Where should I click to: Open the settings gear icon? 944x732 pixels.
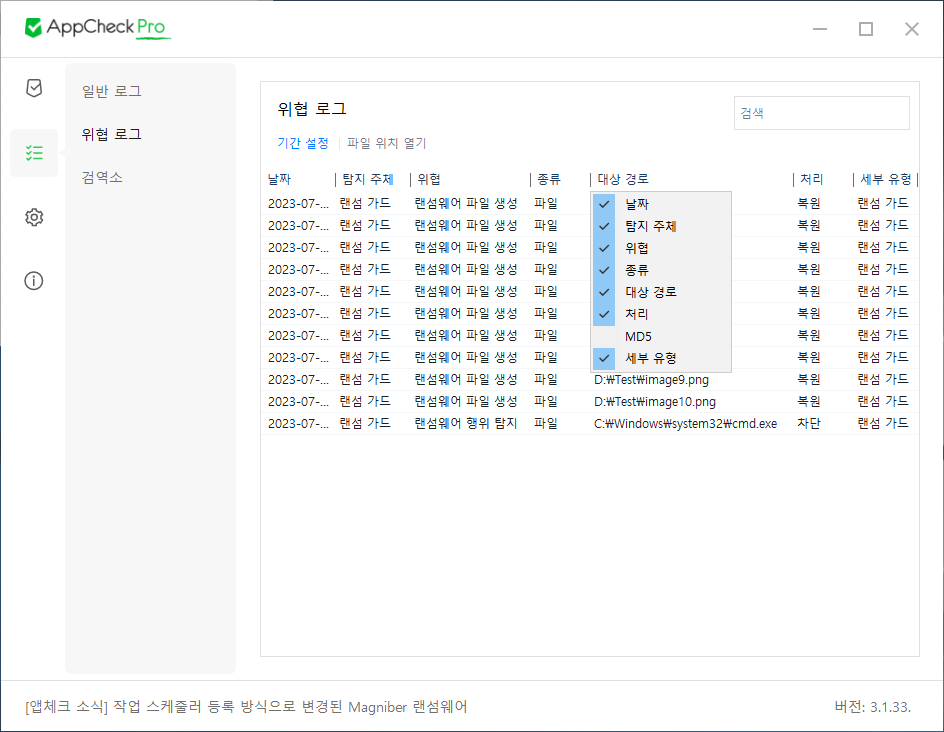coord(34,217)
